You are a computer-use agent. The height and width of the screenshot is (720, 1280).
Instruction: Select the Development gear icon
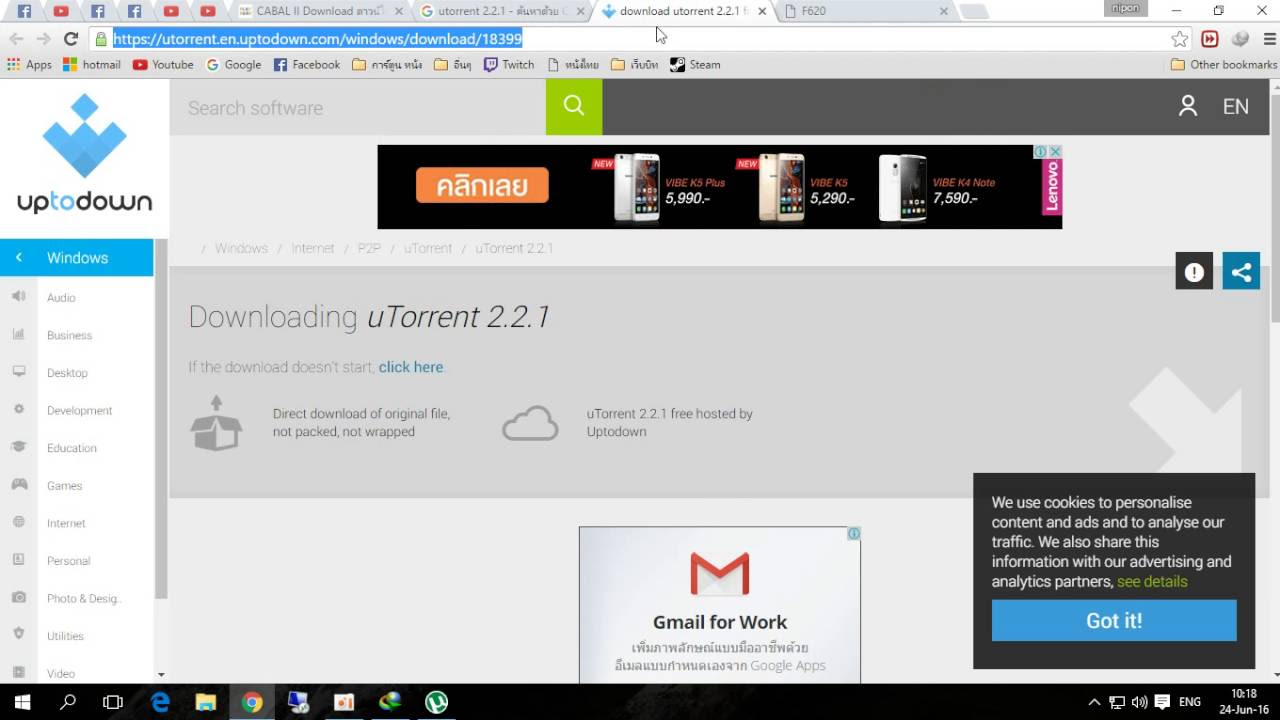pyautogui.click(x=18, y=410)
